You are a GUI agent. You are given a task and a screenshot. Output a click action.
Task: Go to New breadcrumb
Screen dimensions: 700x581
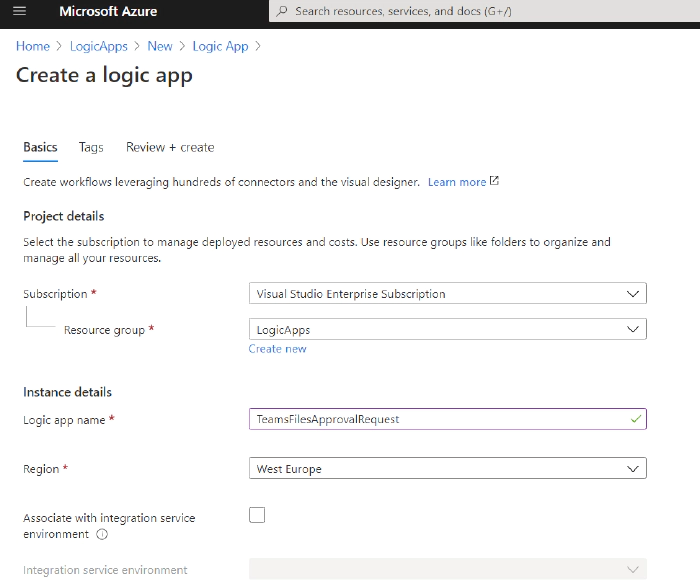160,46
